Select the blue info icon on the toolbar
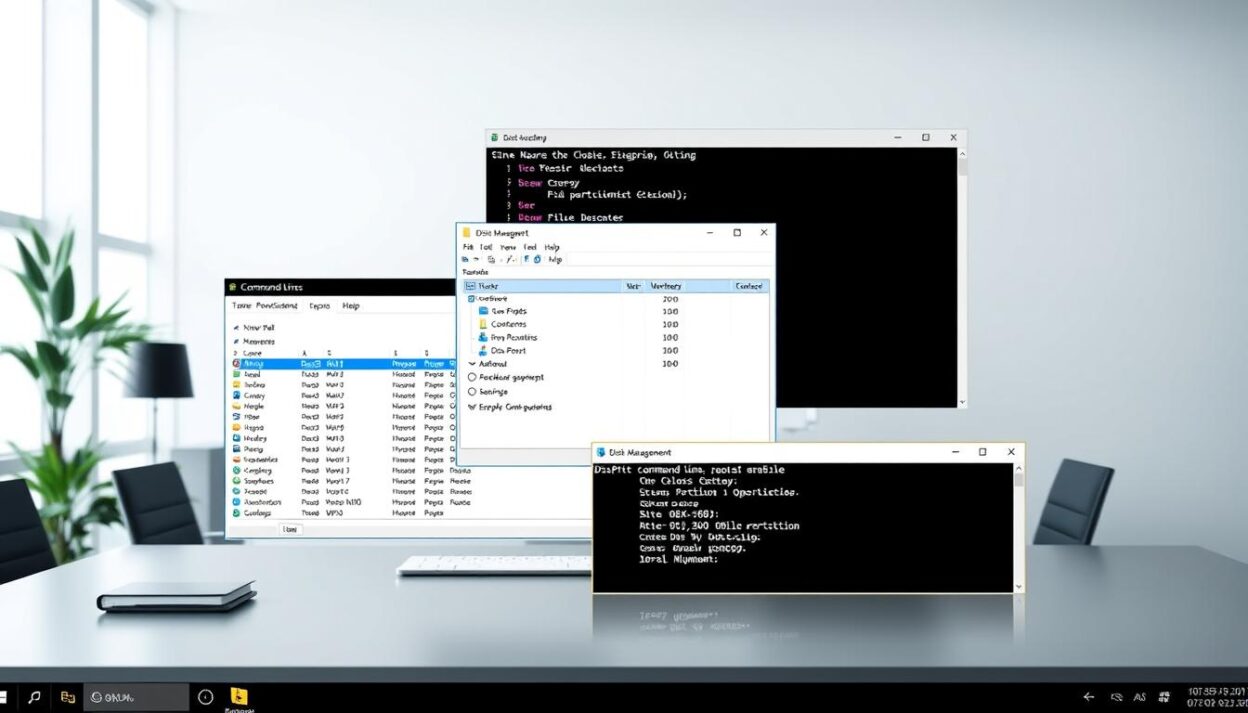The width and height of the screenshot is (1248, 713). pyautogui.click(x=527, y=259)
